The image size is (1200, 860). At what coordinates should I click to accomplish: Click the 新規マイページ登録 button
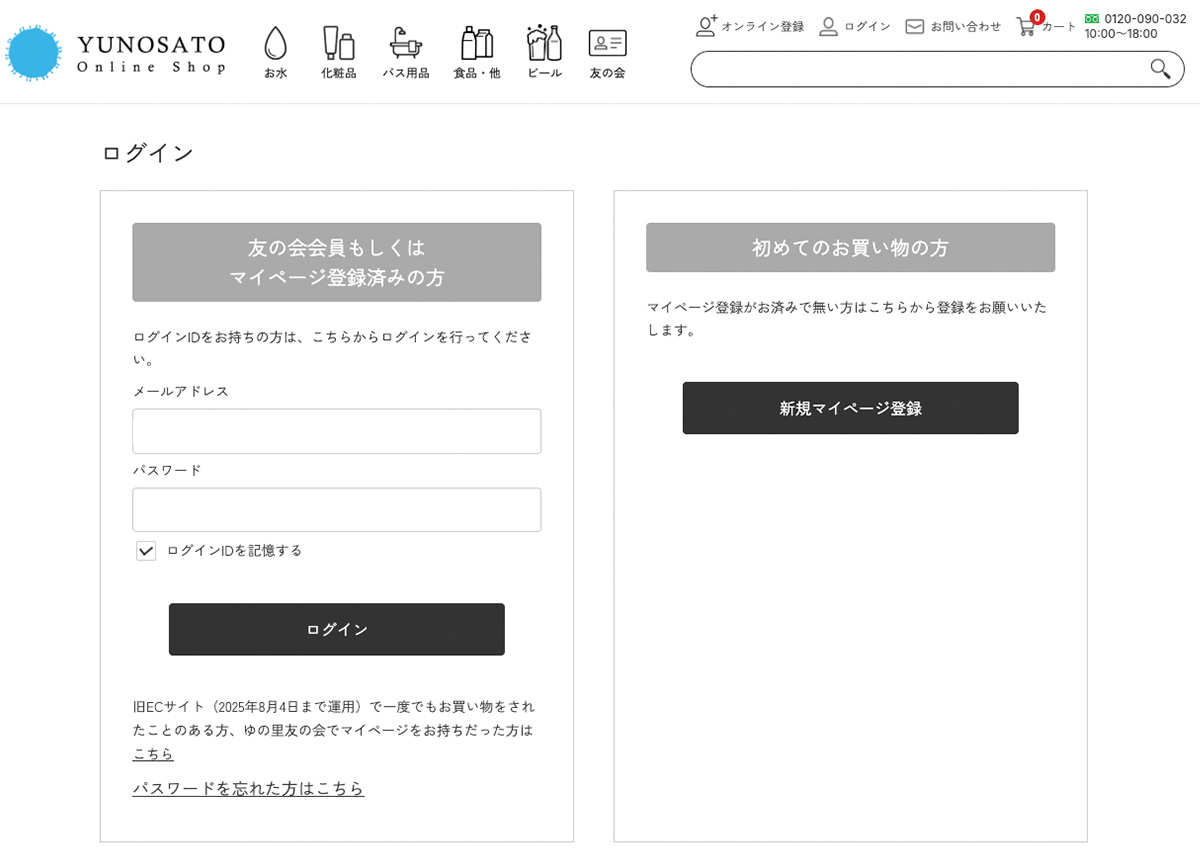[851, 408]
